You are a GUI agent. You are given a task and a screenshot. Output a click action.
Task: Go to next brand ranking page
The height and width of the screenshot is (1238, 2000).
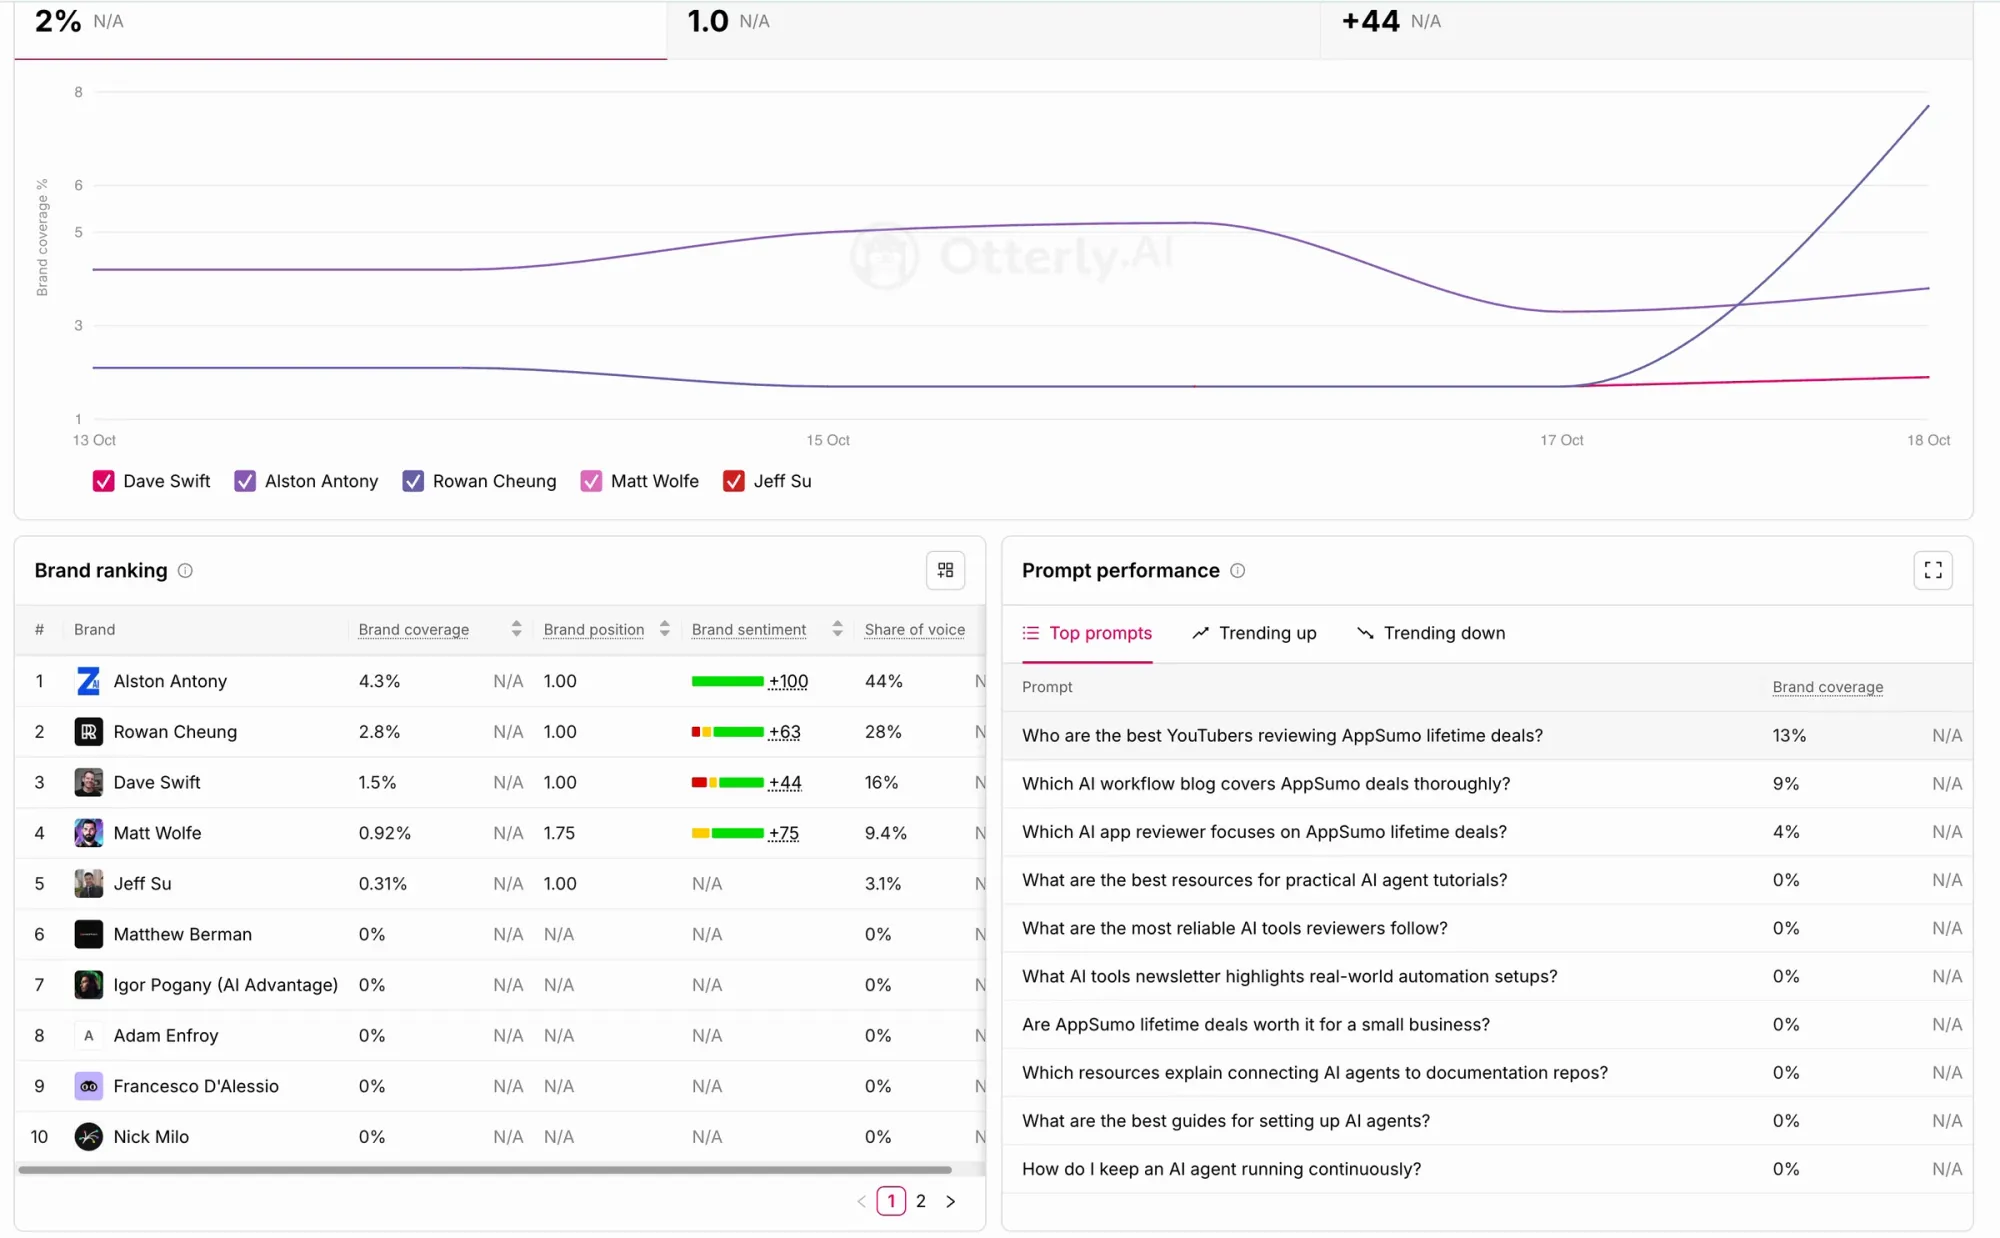point(950,1201)
